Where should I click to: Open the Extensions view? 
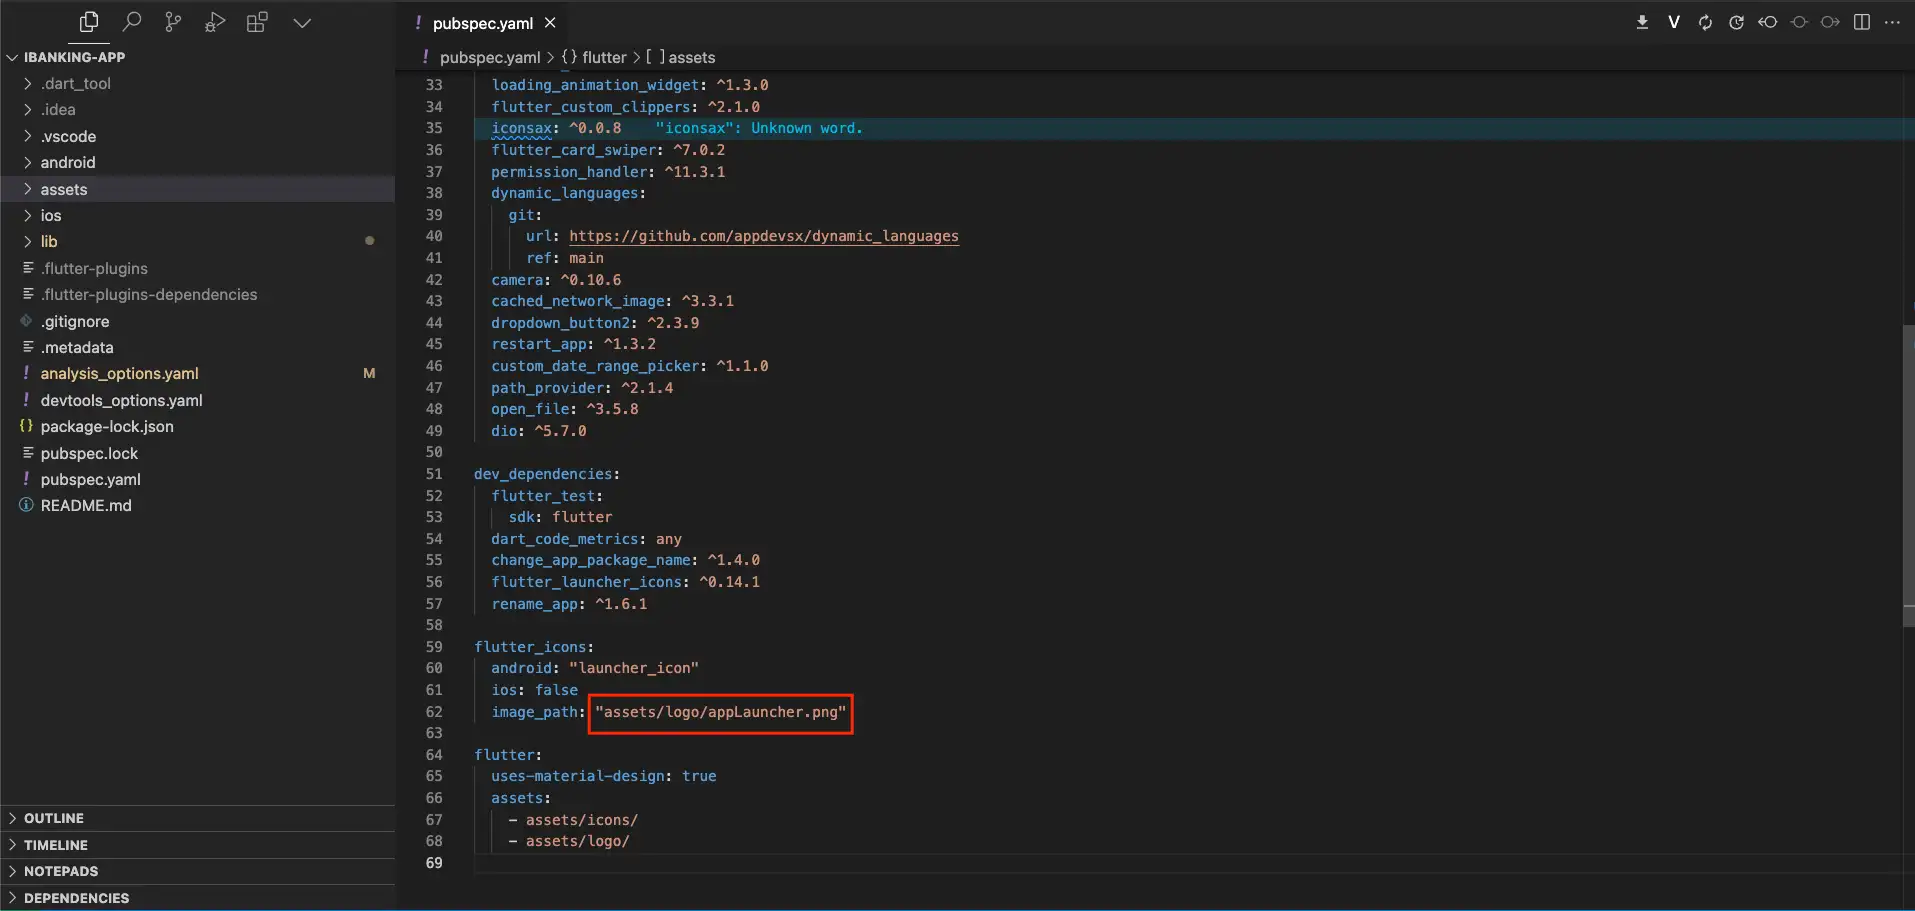click(257, 21)
